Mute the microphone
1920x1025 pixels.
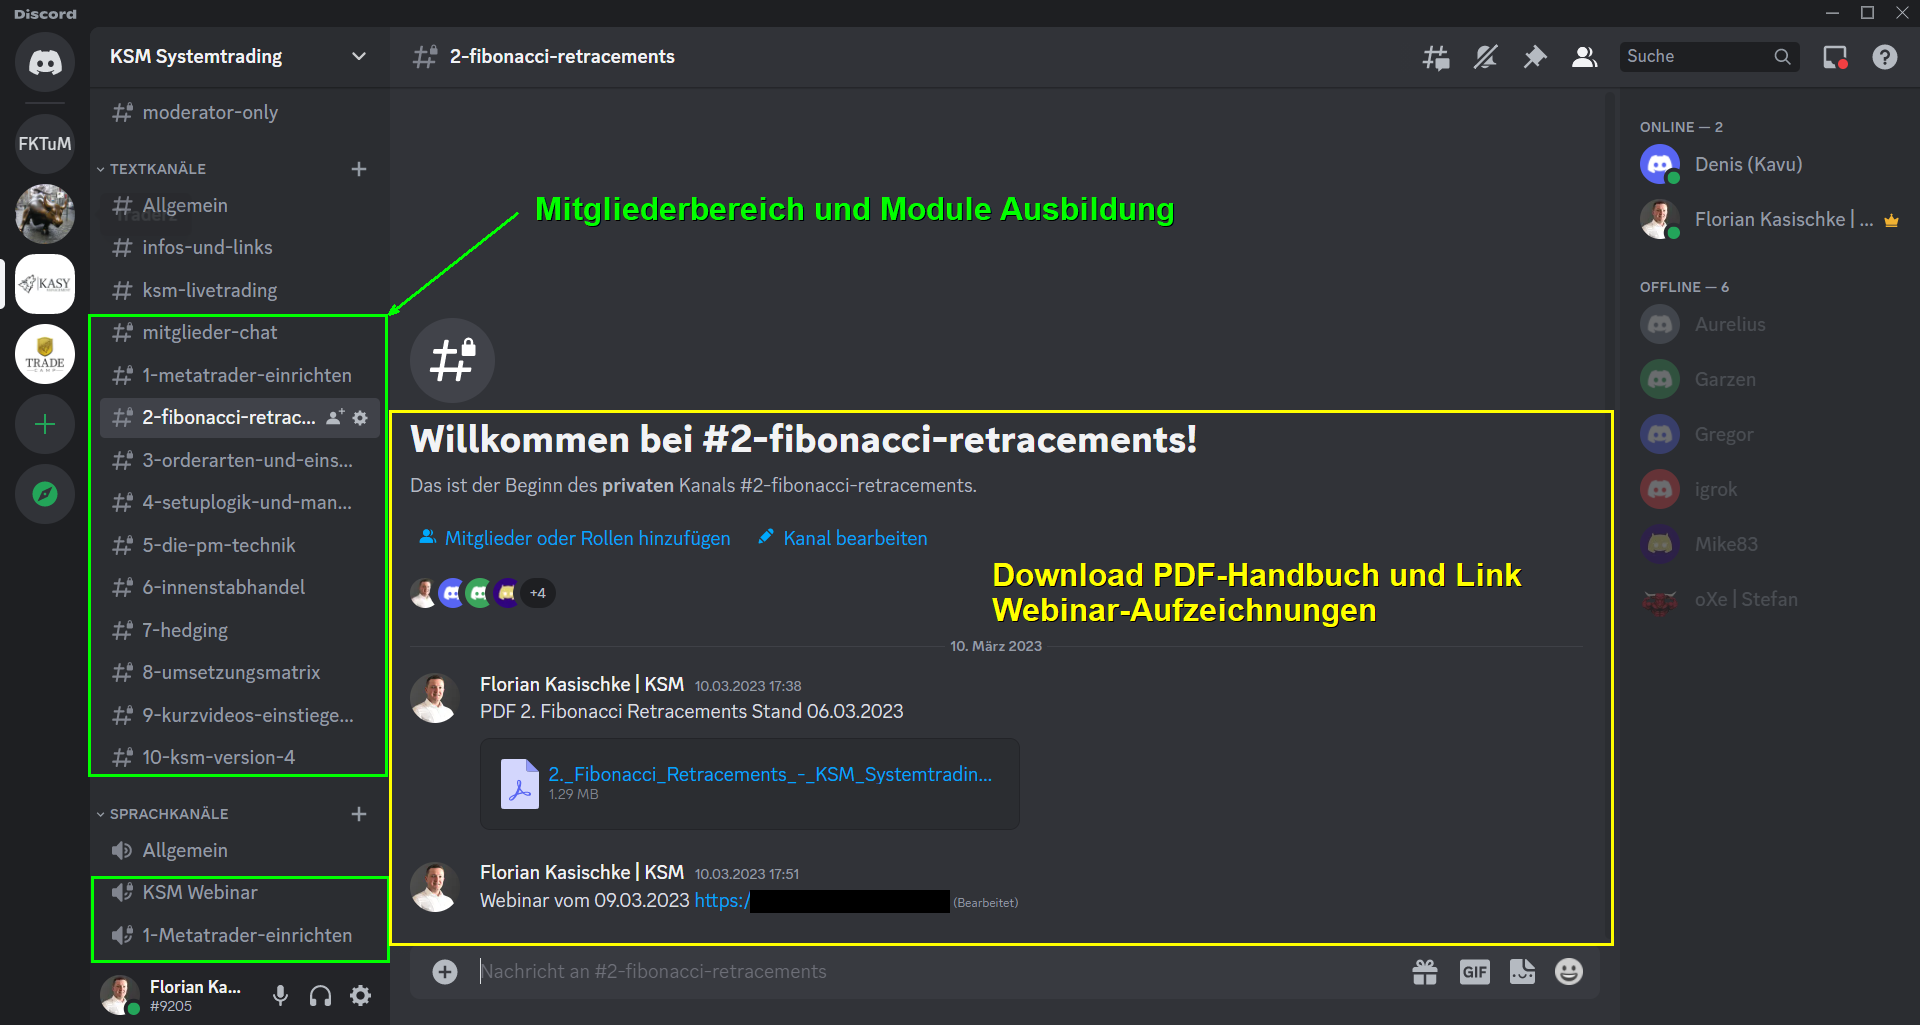[281, 995]
